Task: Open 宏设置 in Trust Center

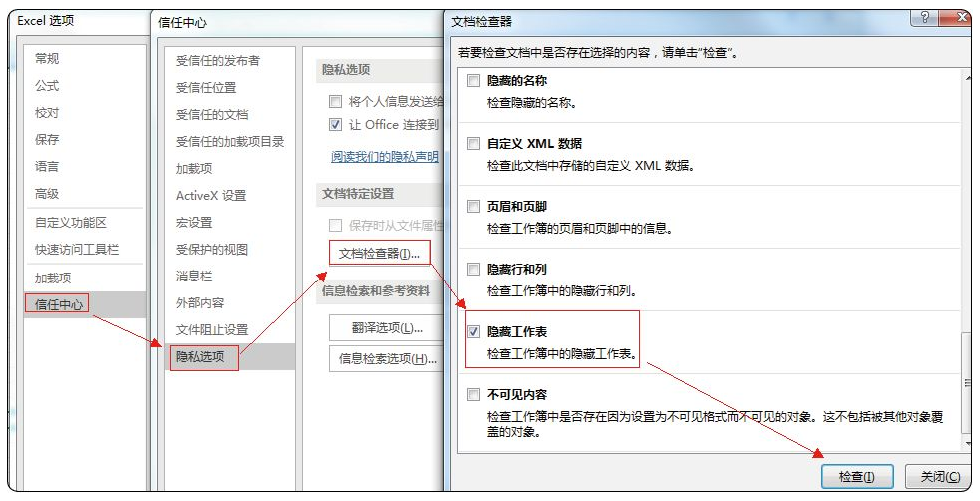Action: (x=194, y=222)
